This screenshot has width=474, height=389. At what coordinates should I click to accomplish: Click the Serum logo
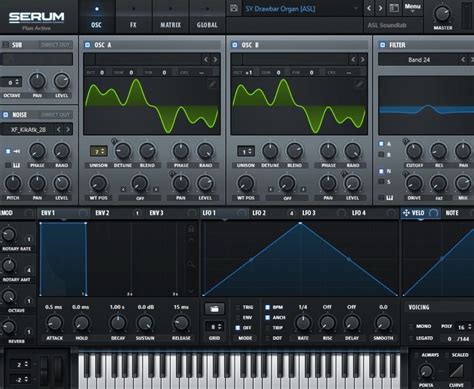pyautogui.click(x=36, y=17)
